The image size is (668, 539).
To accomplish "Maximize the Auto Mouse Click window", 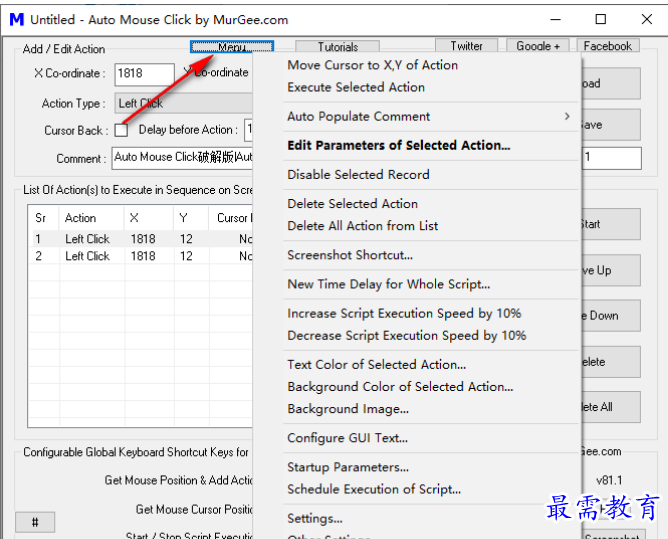I will [x=601, y=19].
